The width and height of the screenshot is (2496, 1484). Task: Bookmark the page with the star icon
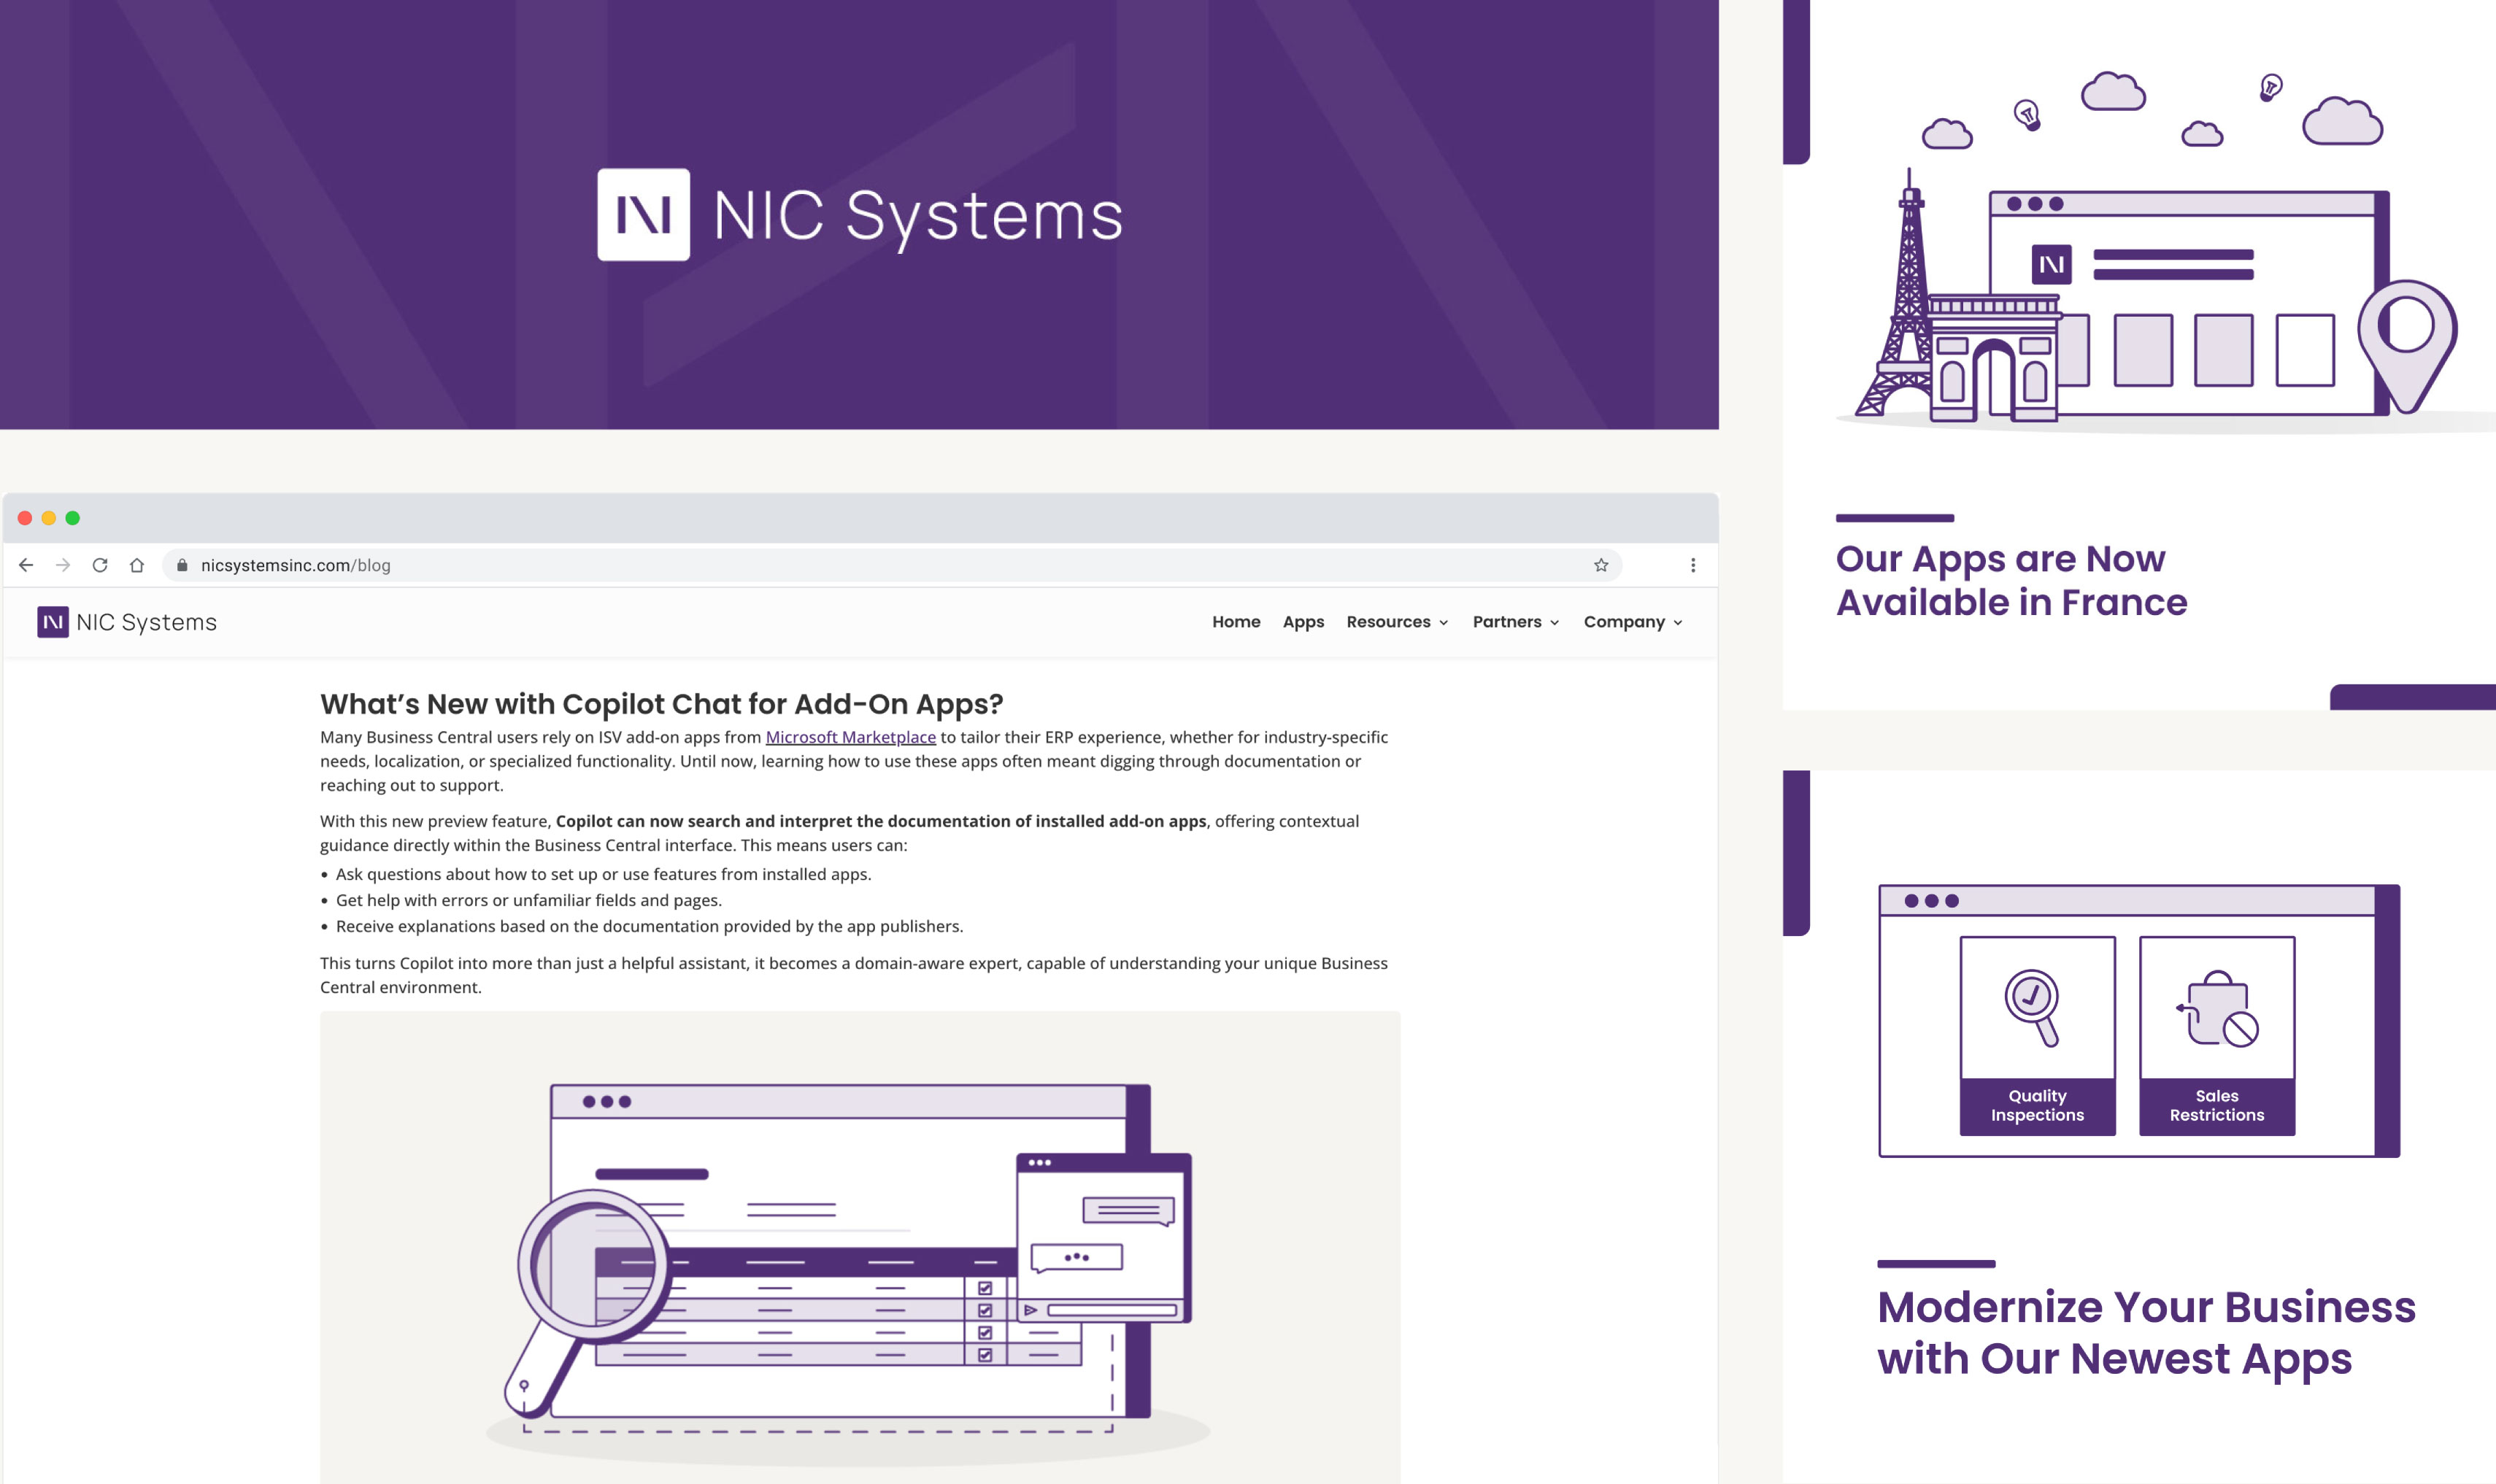[x=1601, y=565]
